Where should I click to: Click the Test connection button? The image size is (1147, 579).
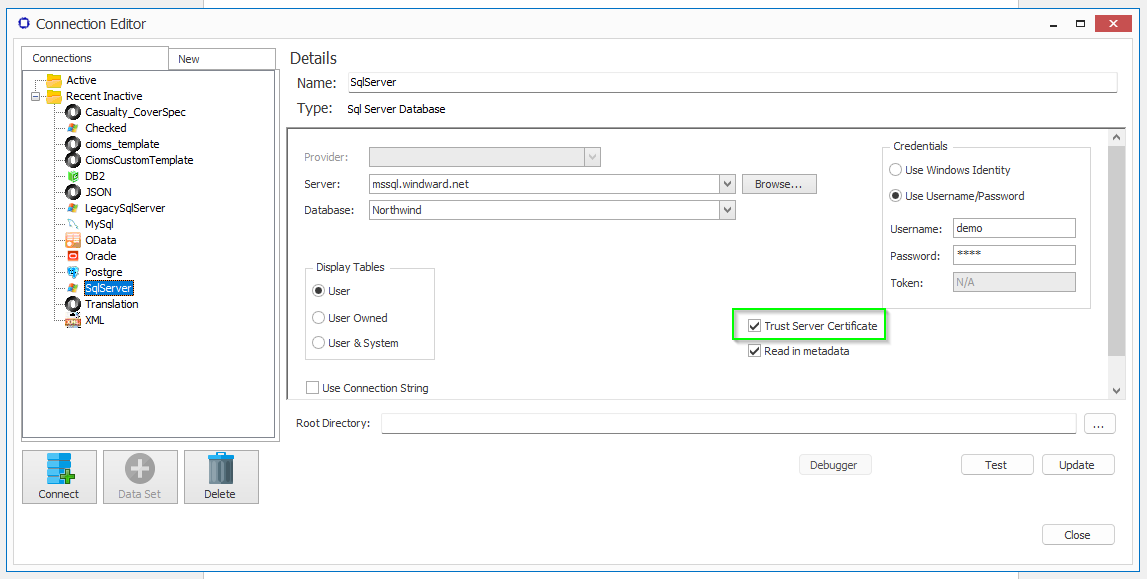[996, 465]
